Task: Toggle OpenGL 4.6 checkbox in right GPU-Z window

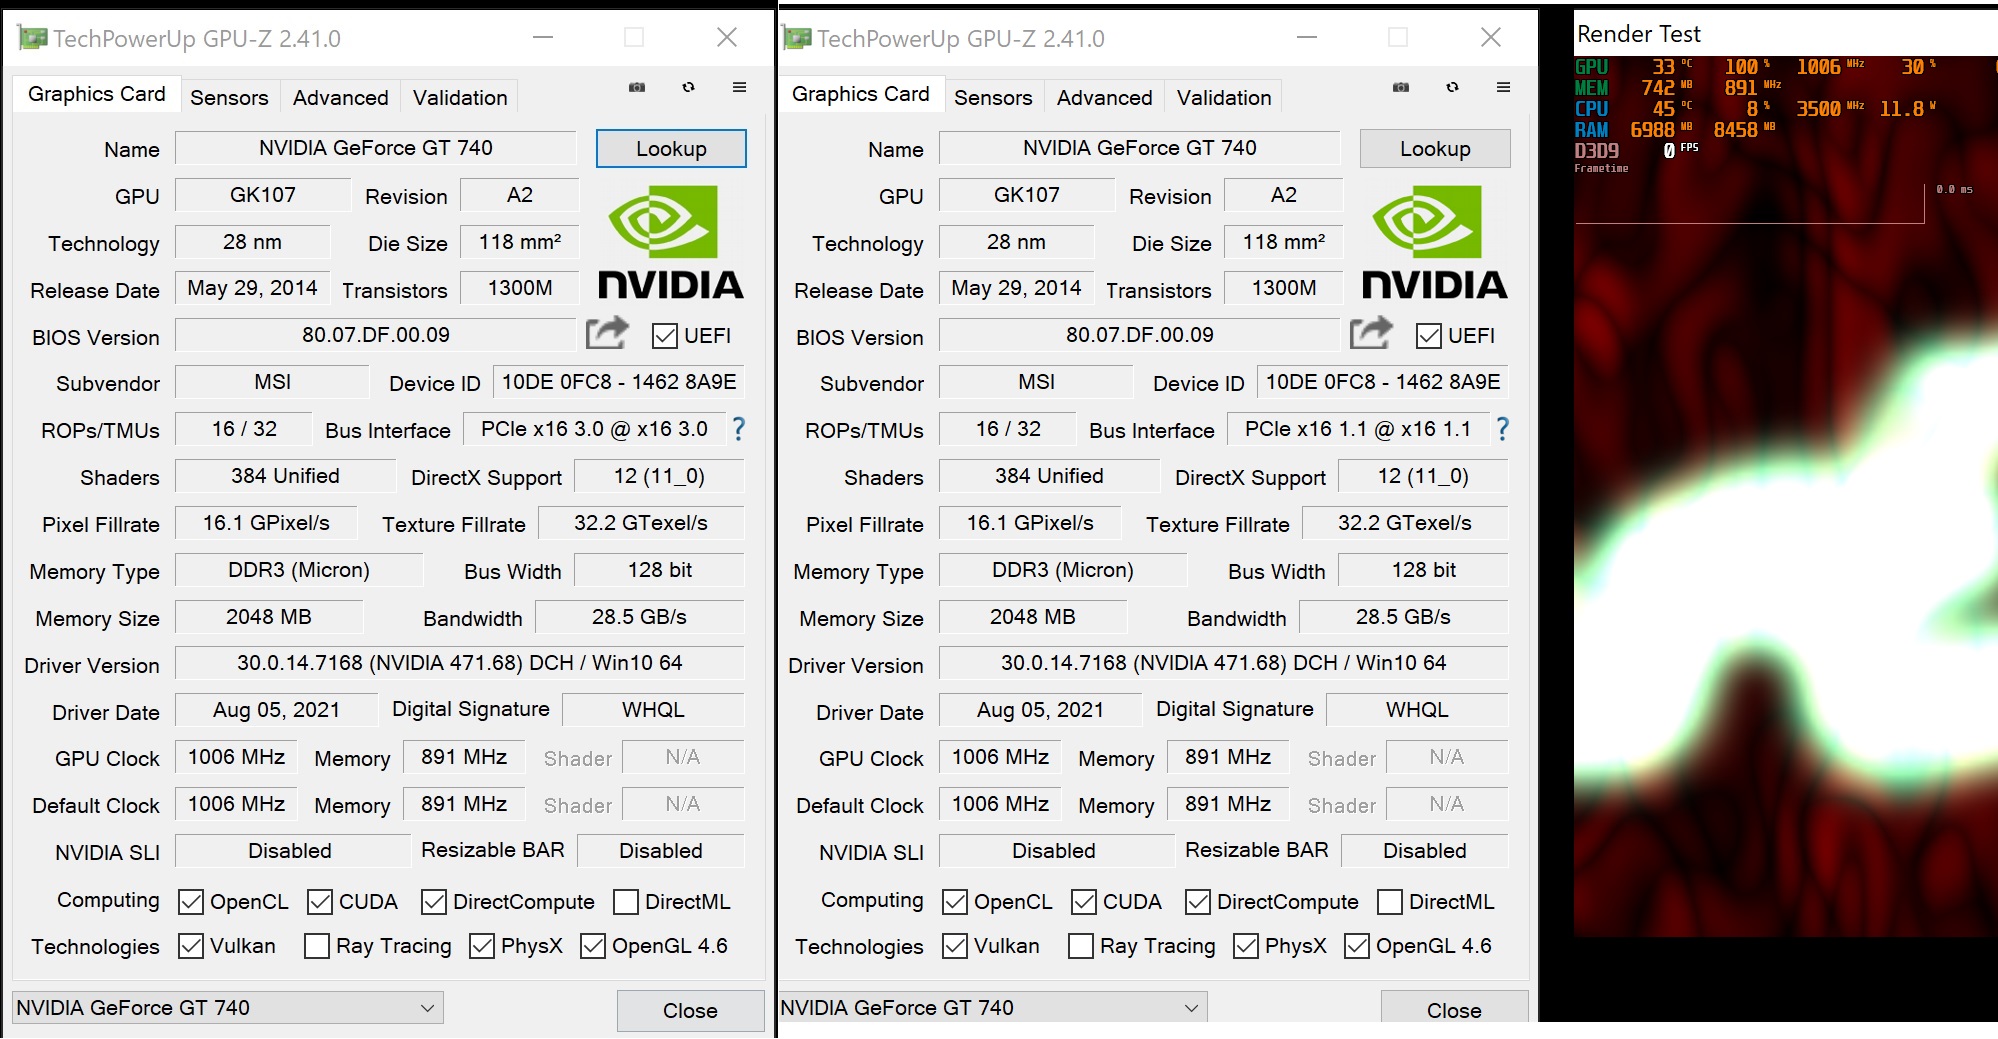Action: [x=1356, y=946]
